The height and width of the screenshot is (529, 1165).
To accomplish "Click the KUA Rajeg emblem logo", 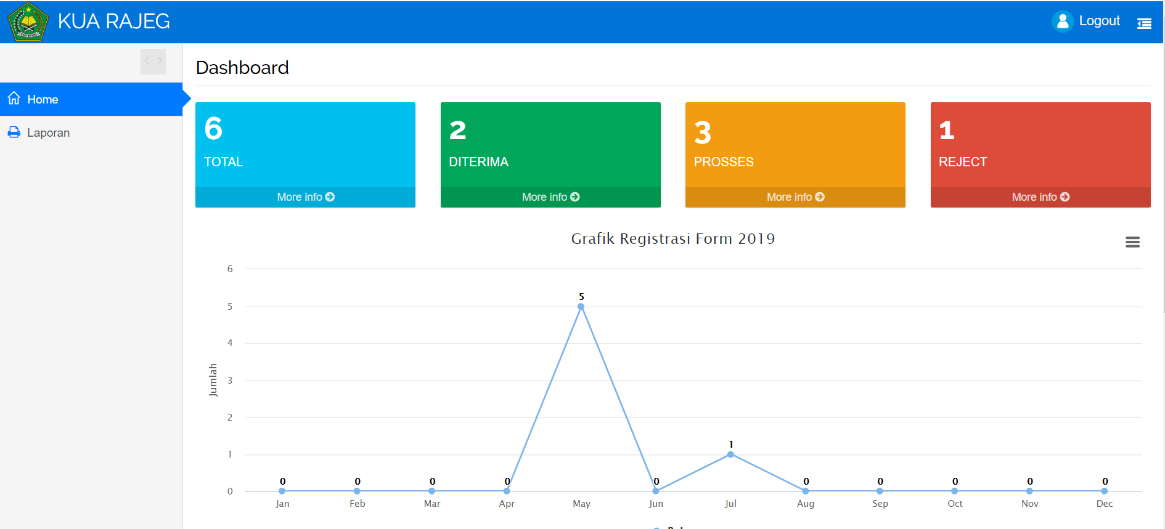I will (x=28, y=22).
